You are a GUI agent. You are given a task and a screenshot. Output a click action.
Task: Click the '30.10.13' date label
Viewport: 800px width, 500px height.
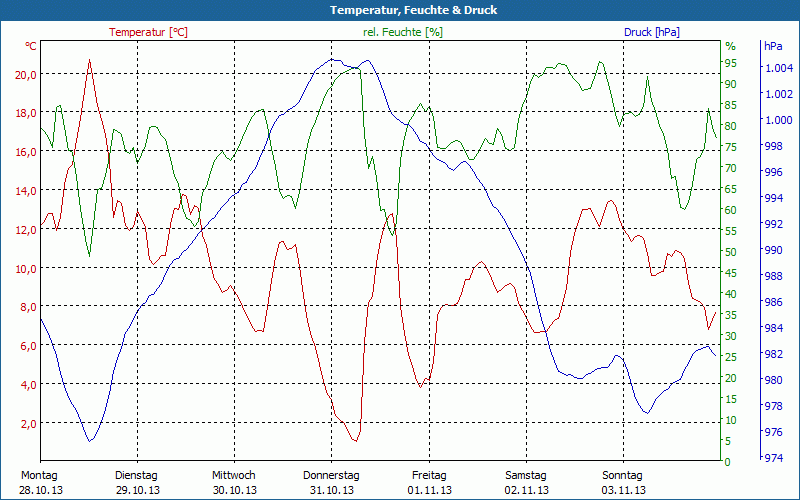pyautogui.click(x=235, y=490)
